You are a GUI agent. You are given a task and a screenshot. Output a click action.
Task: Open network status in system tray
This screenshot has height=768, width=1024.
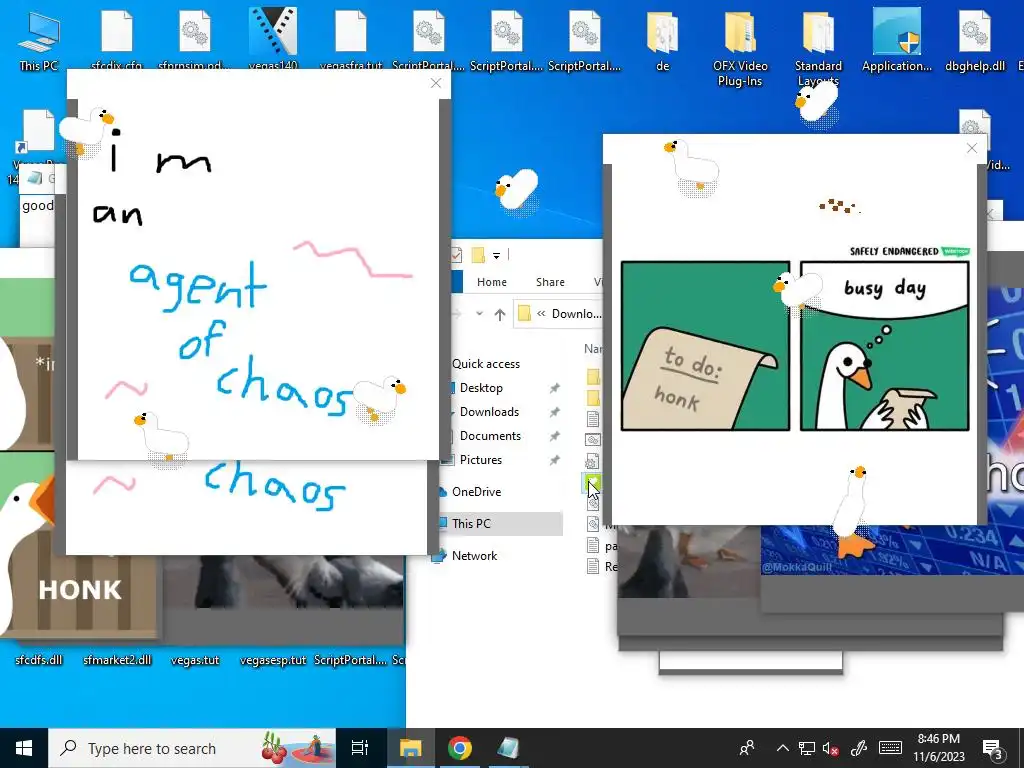pyautogui.click(x=807, y=748)
